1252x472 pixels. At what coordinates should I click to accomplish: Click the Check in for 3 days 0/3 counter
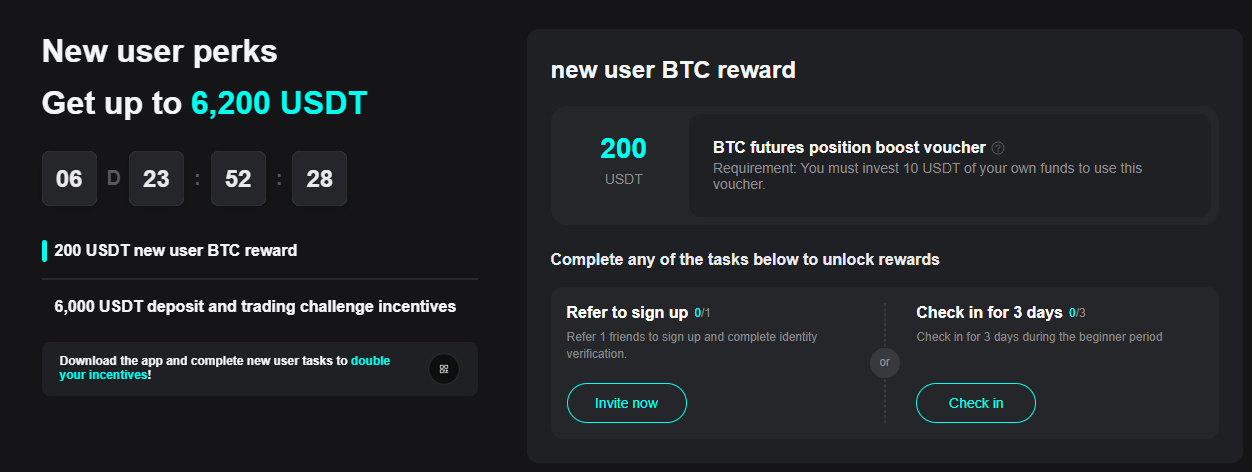click(1079, 313)
